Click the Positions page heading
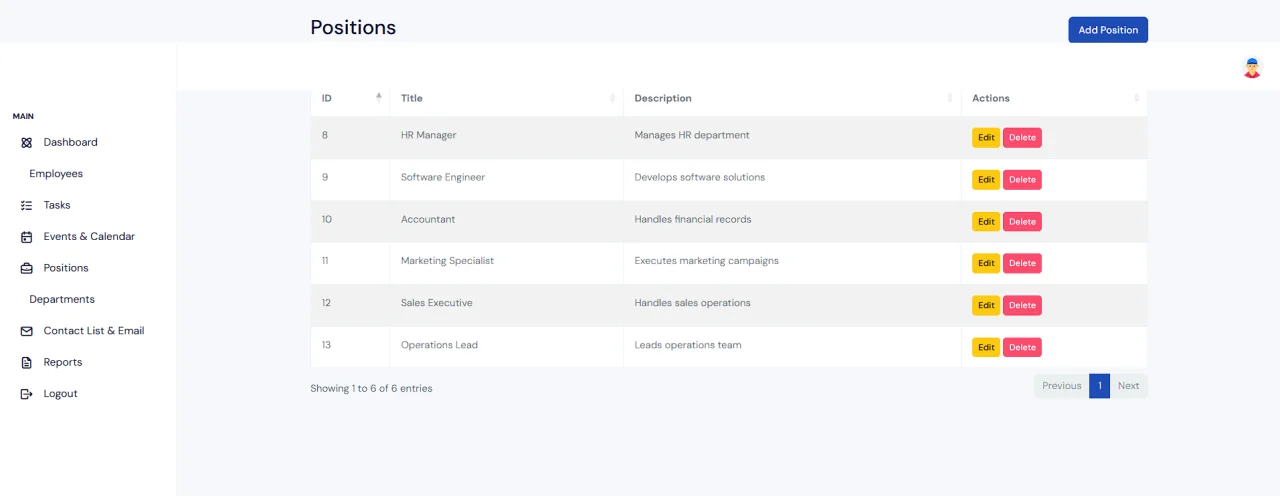This screenshot has width=1280, height=496. (353, 28)
